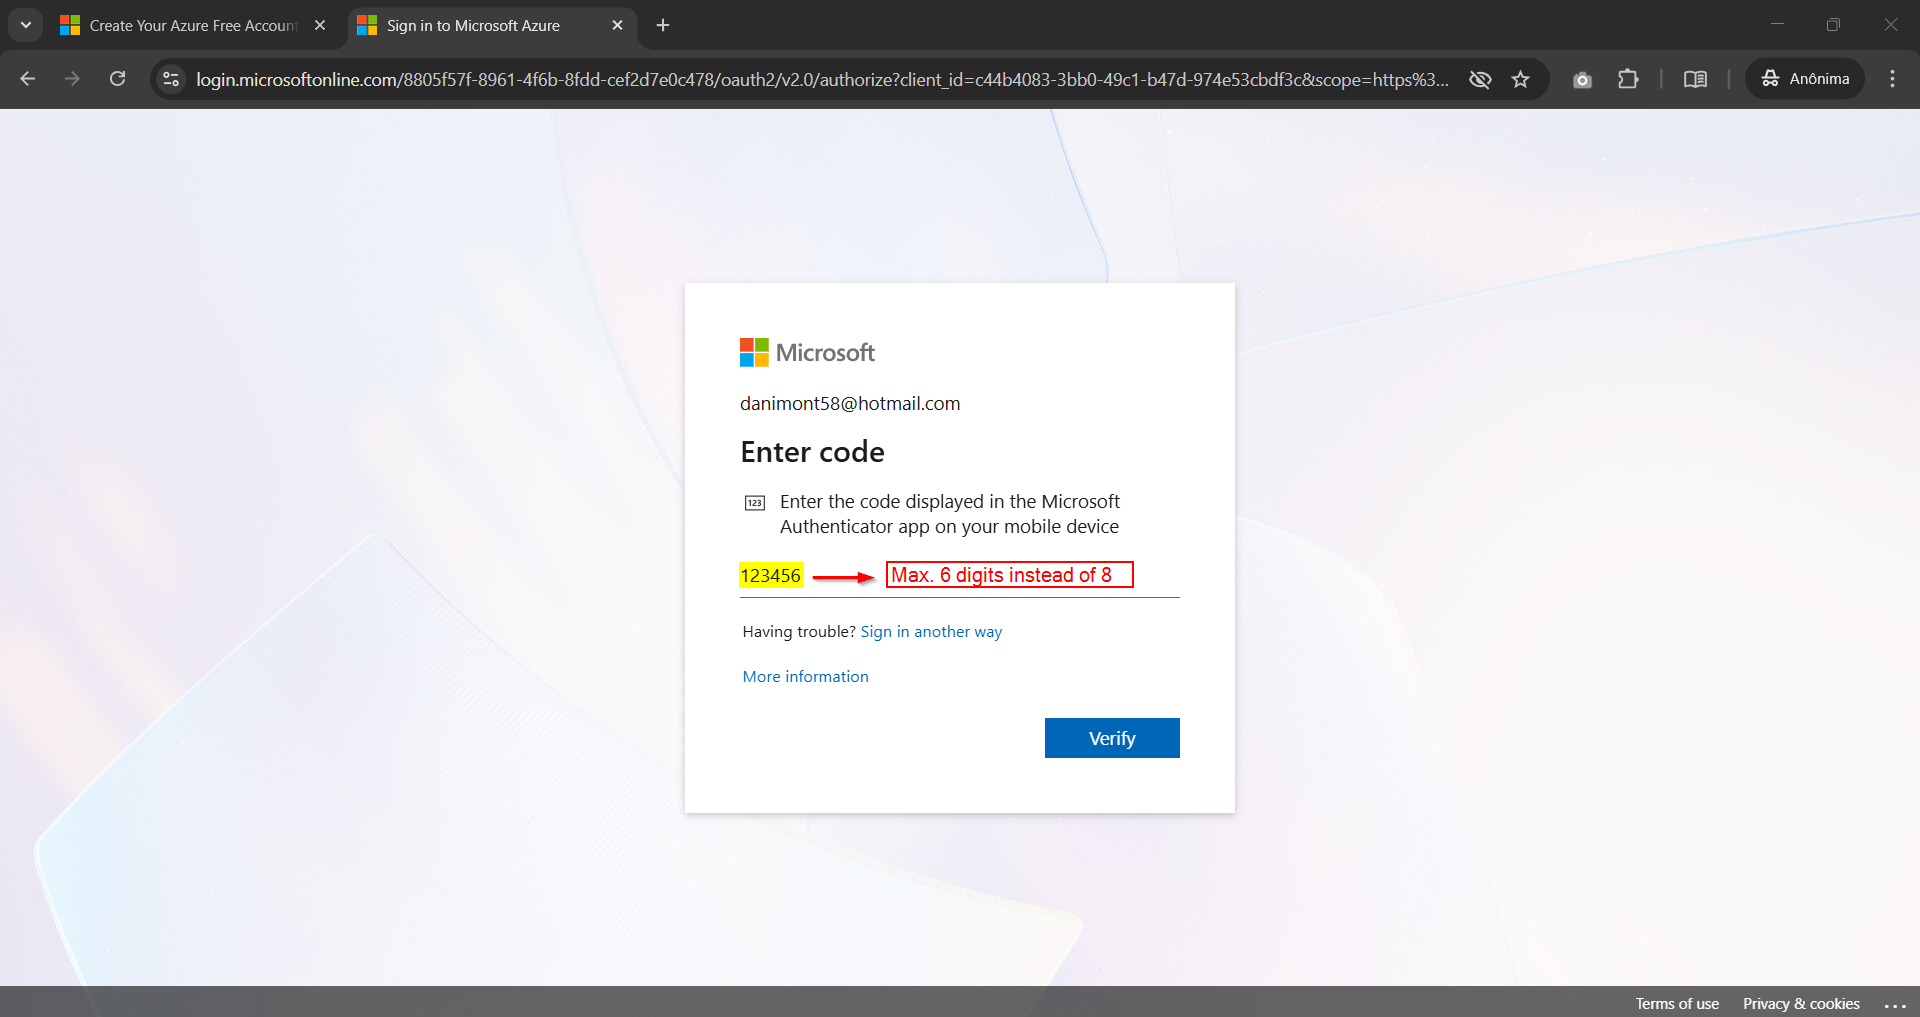Open a new browser tab
Viewport: 1920px width, 1017px height.
pos(663,26)
